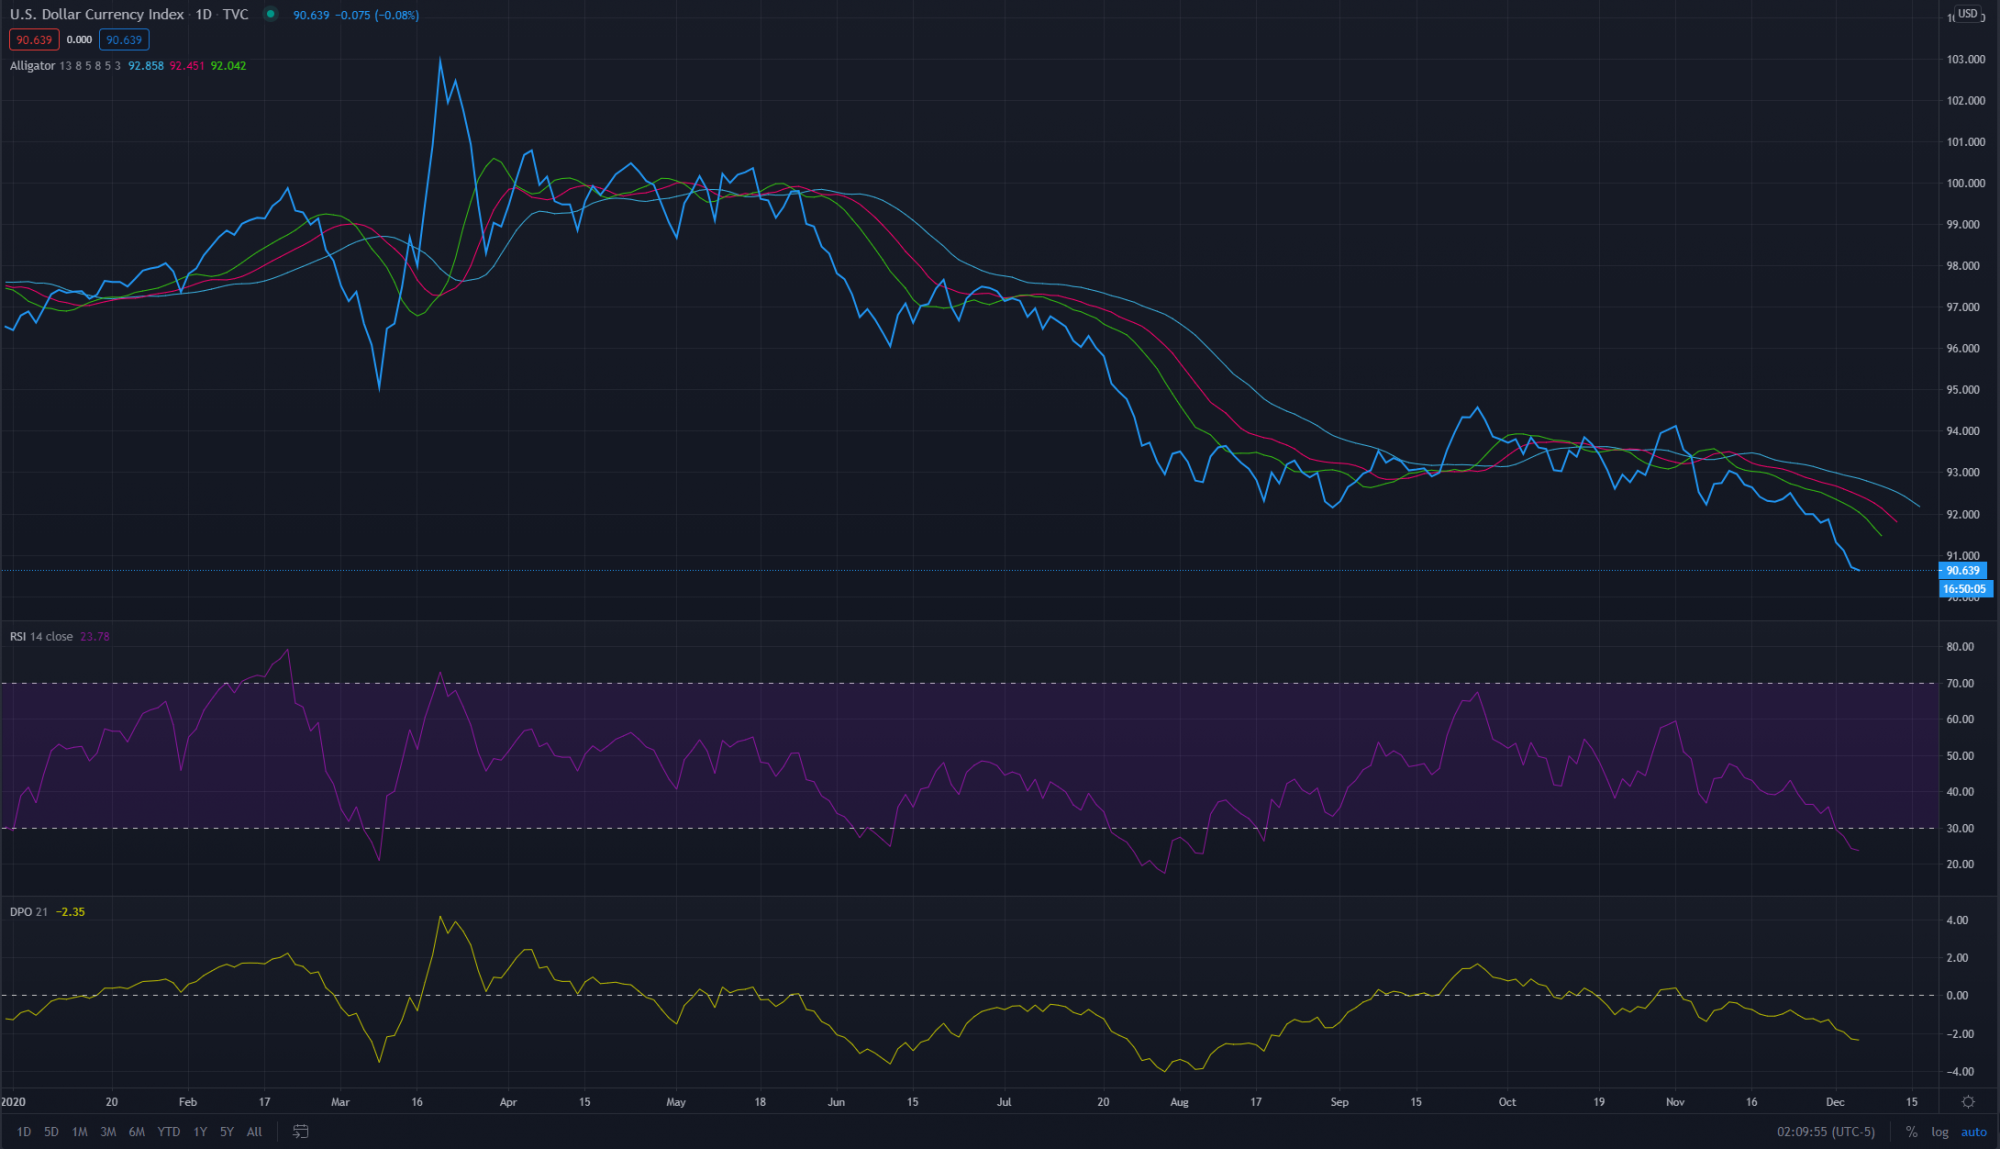Click the DPO 21 indicator label
The height and width of the screenshot is (1149, 2000).
point(28,912)
